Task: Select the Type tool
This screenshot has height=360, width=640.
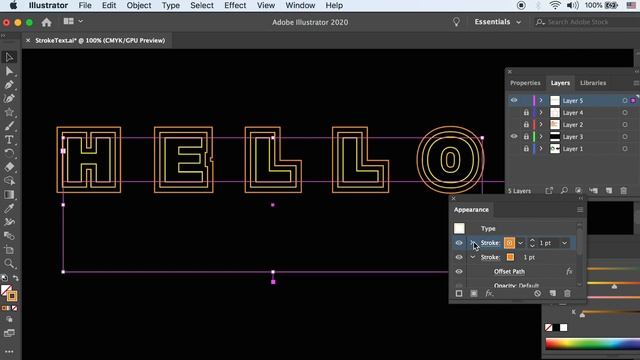Action: click(9, 140)
